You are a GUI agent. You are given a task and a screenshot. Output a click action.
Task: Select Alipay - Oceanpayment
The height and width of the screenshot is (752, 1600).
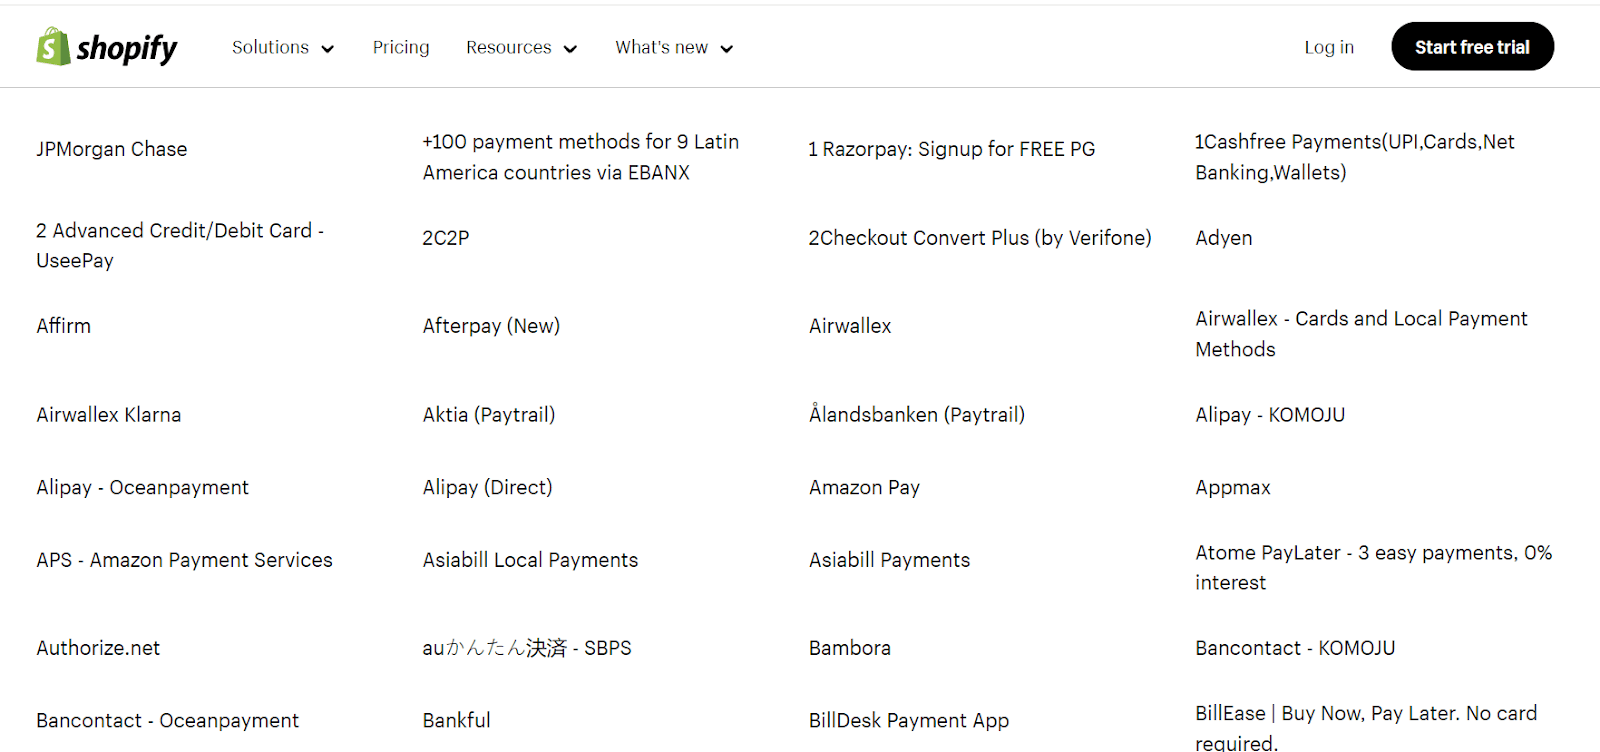click(x=143, y=488)
